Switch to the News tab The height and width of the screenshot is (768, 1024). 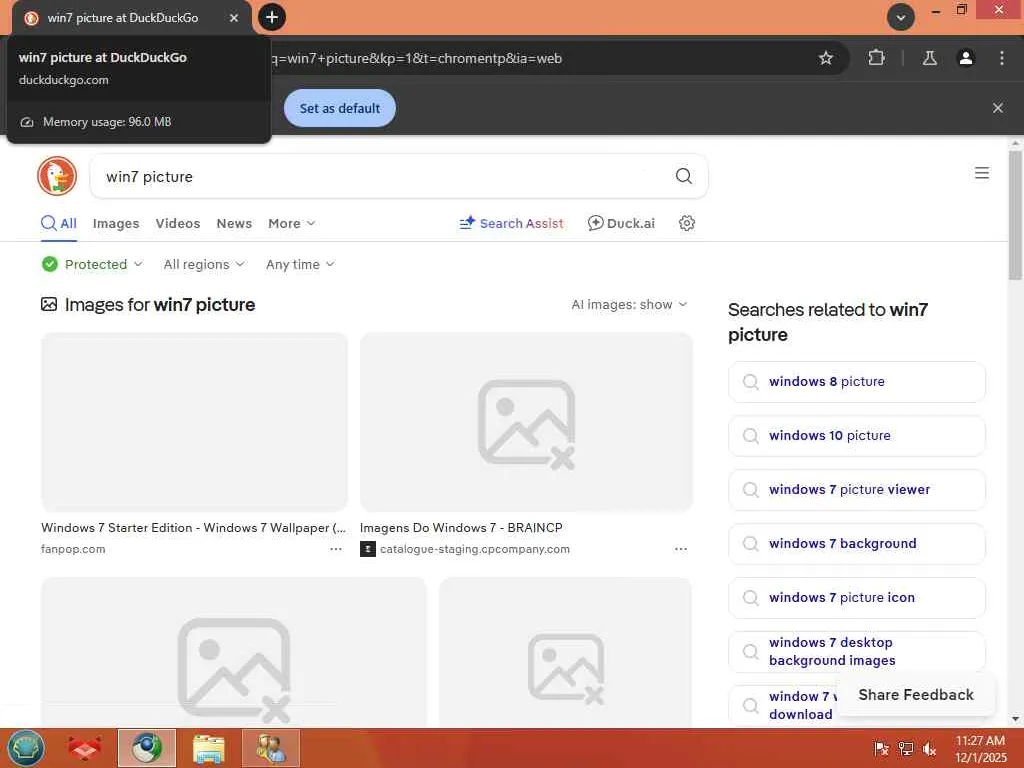coord(234,223)
